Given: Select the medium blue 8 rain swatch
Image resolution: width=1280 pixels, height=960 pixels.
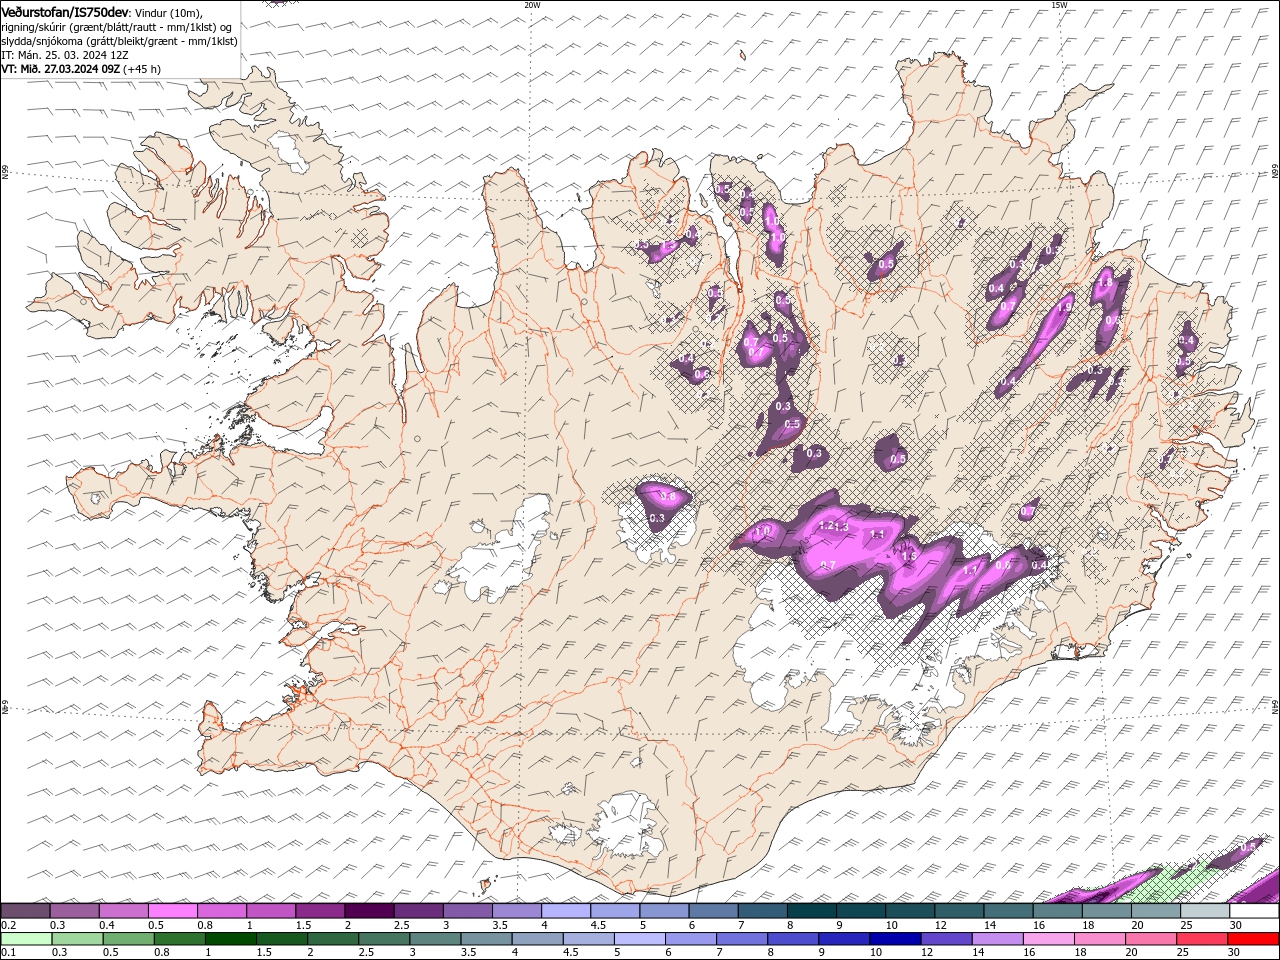Looking at the screenshot, I should pos(793,939).
